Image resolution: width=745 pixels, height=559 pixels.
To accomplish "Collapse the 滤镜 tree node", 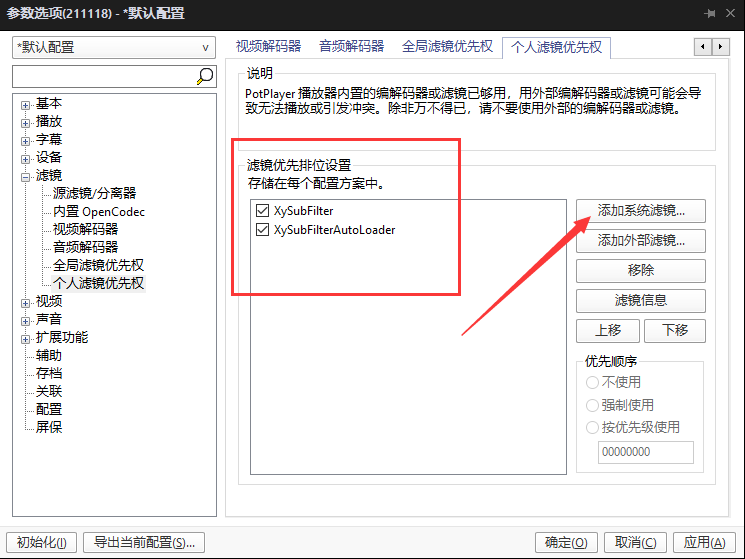I will (x=25, y=177).
